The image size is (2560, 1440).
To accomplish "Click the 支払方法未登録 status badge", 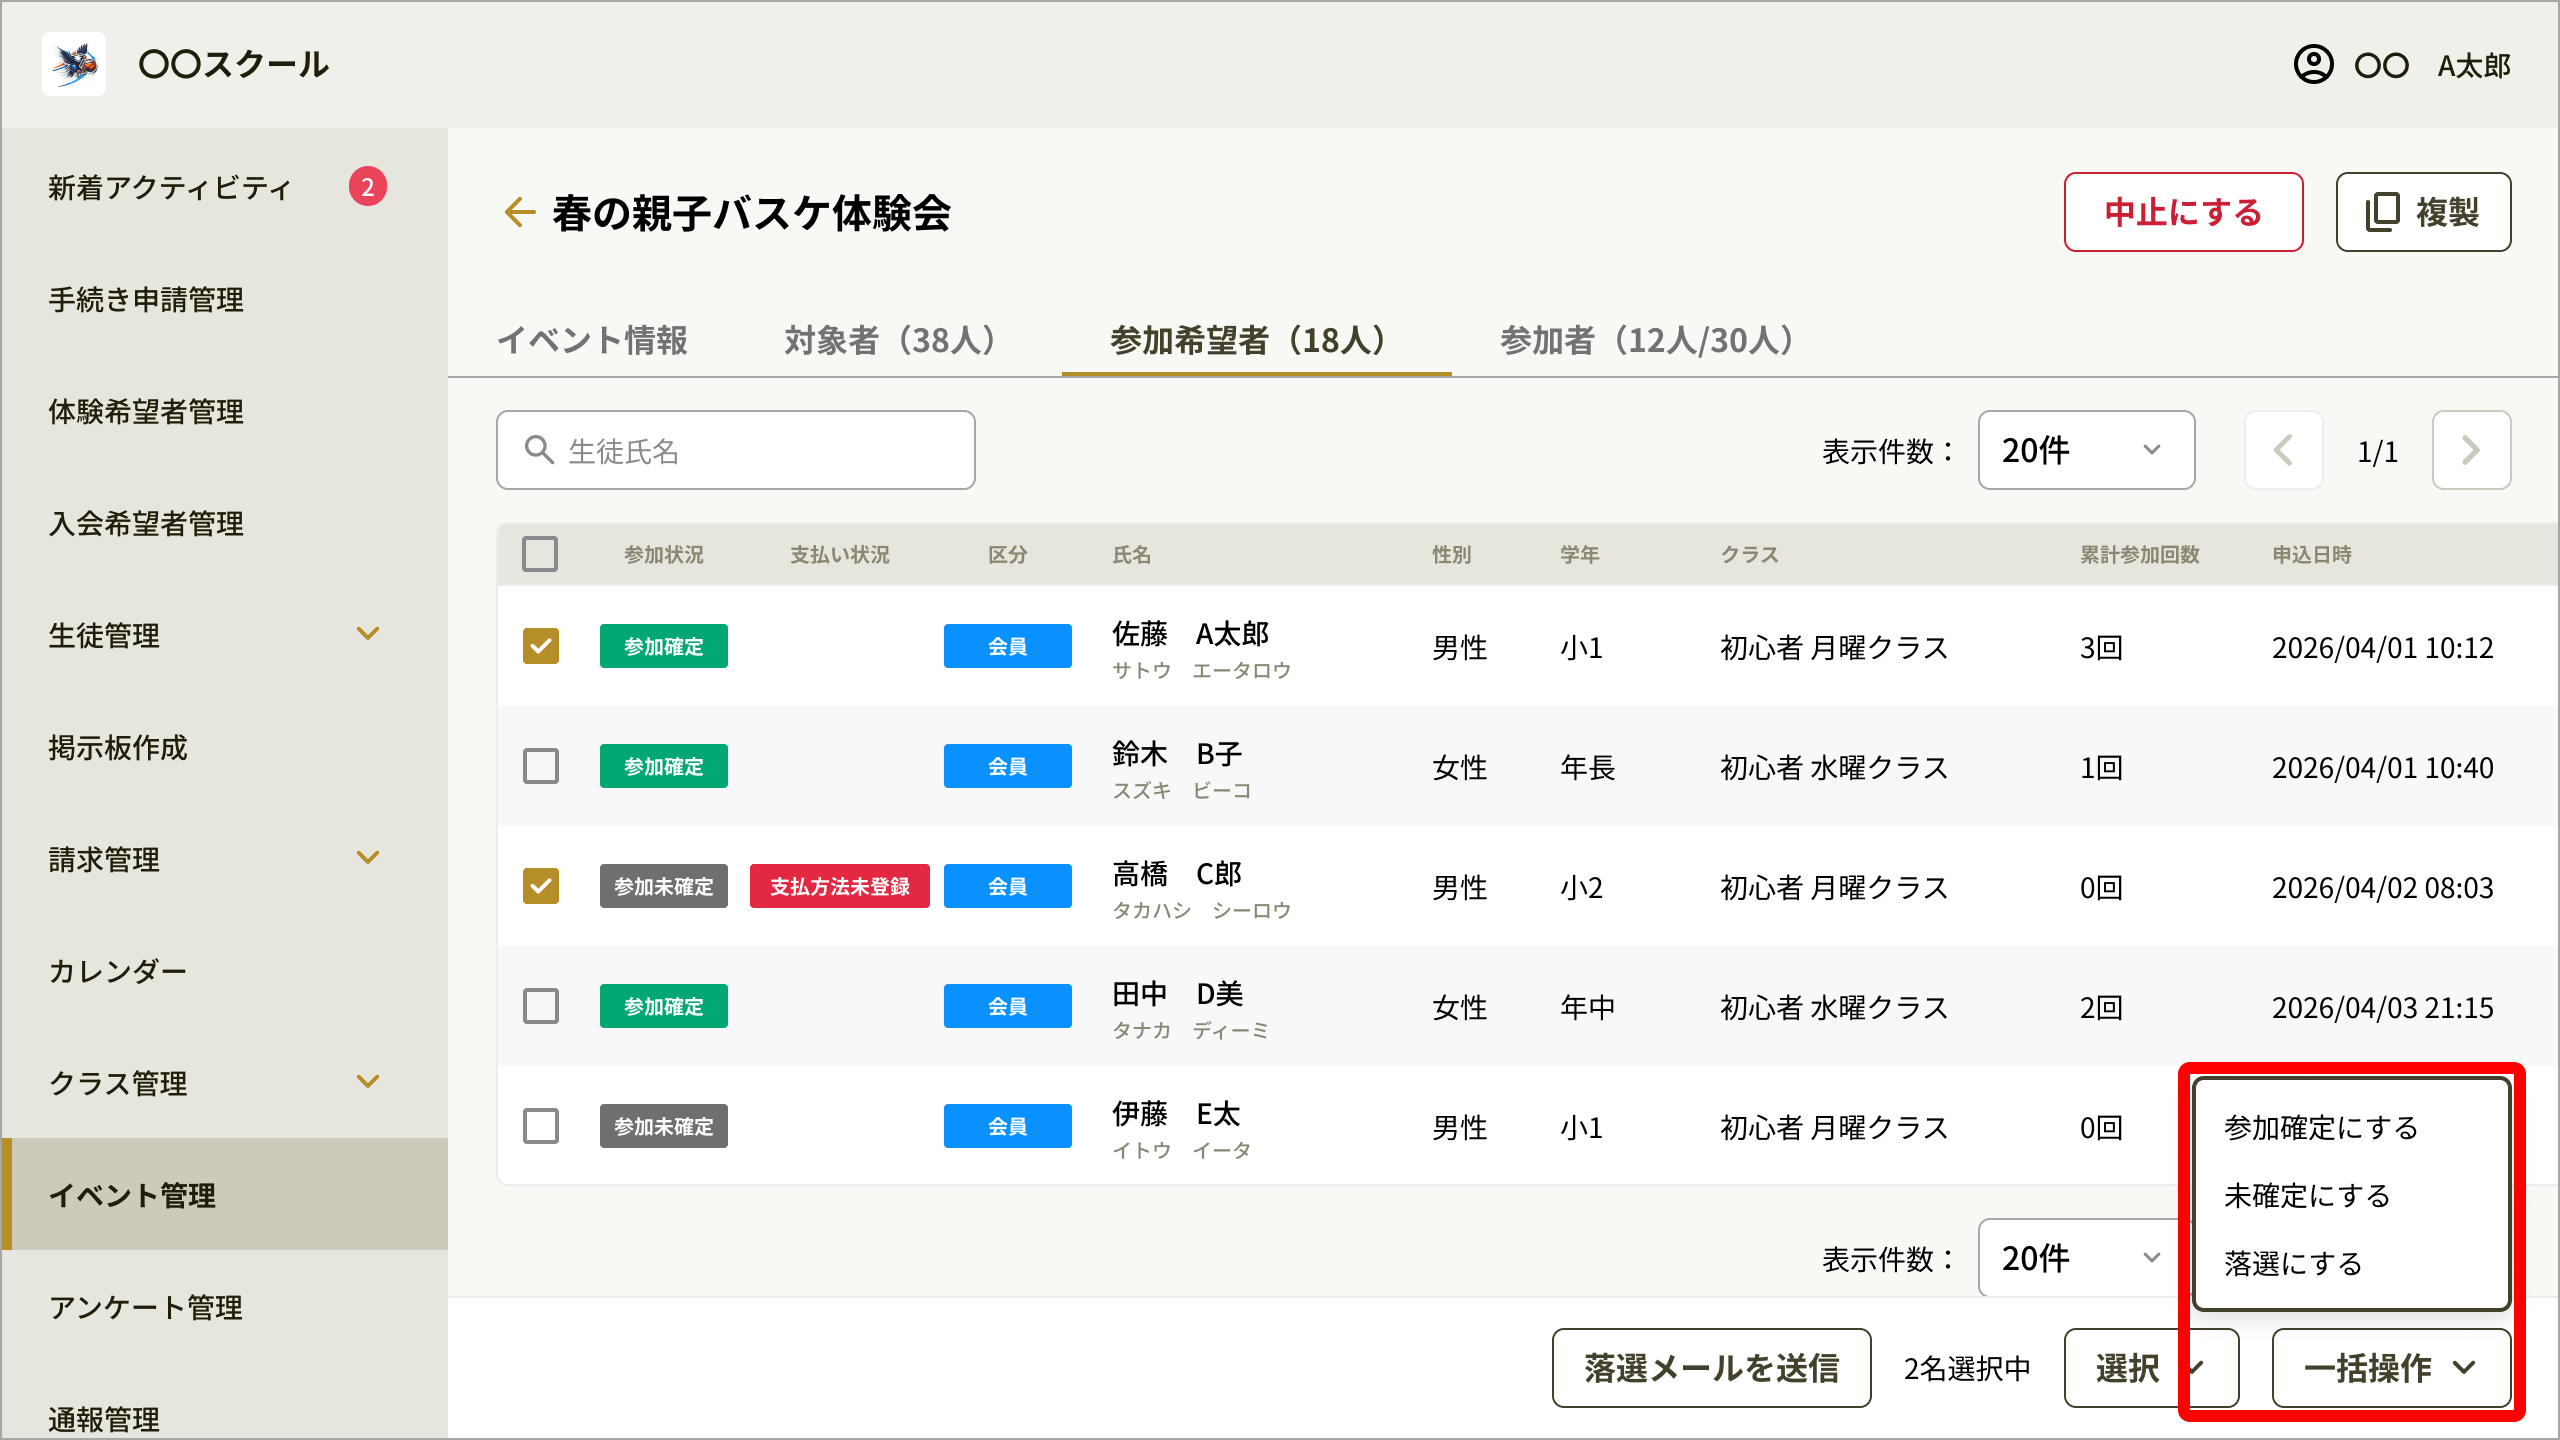I will pyautogui.click(x=840, y=886).
